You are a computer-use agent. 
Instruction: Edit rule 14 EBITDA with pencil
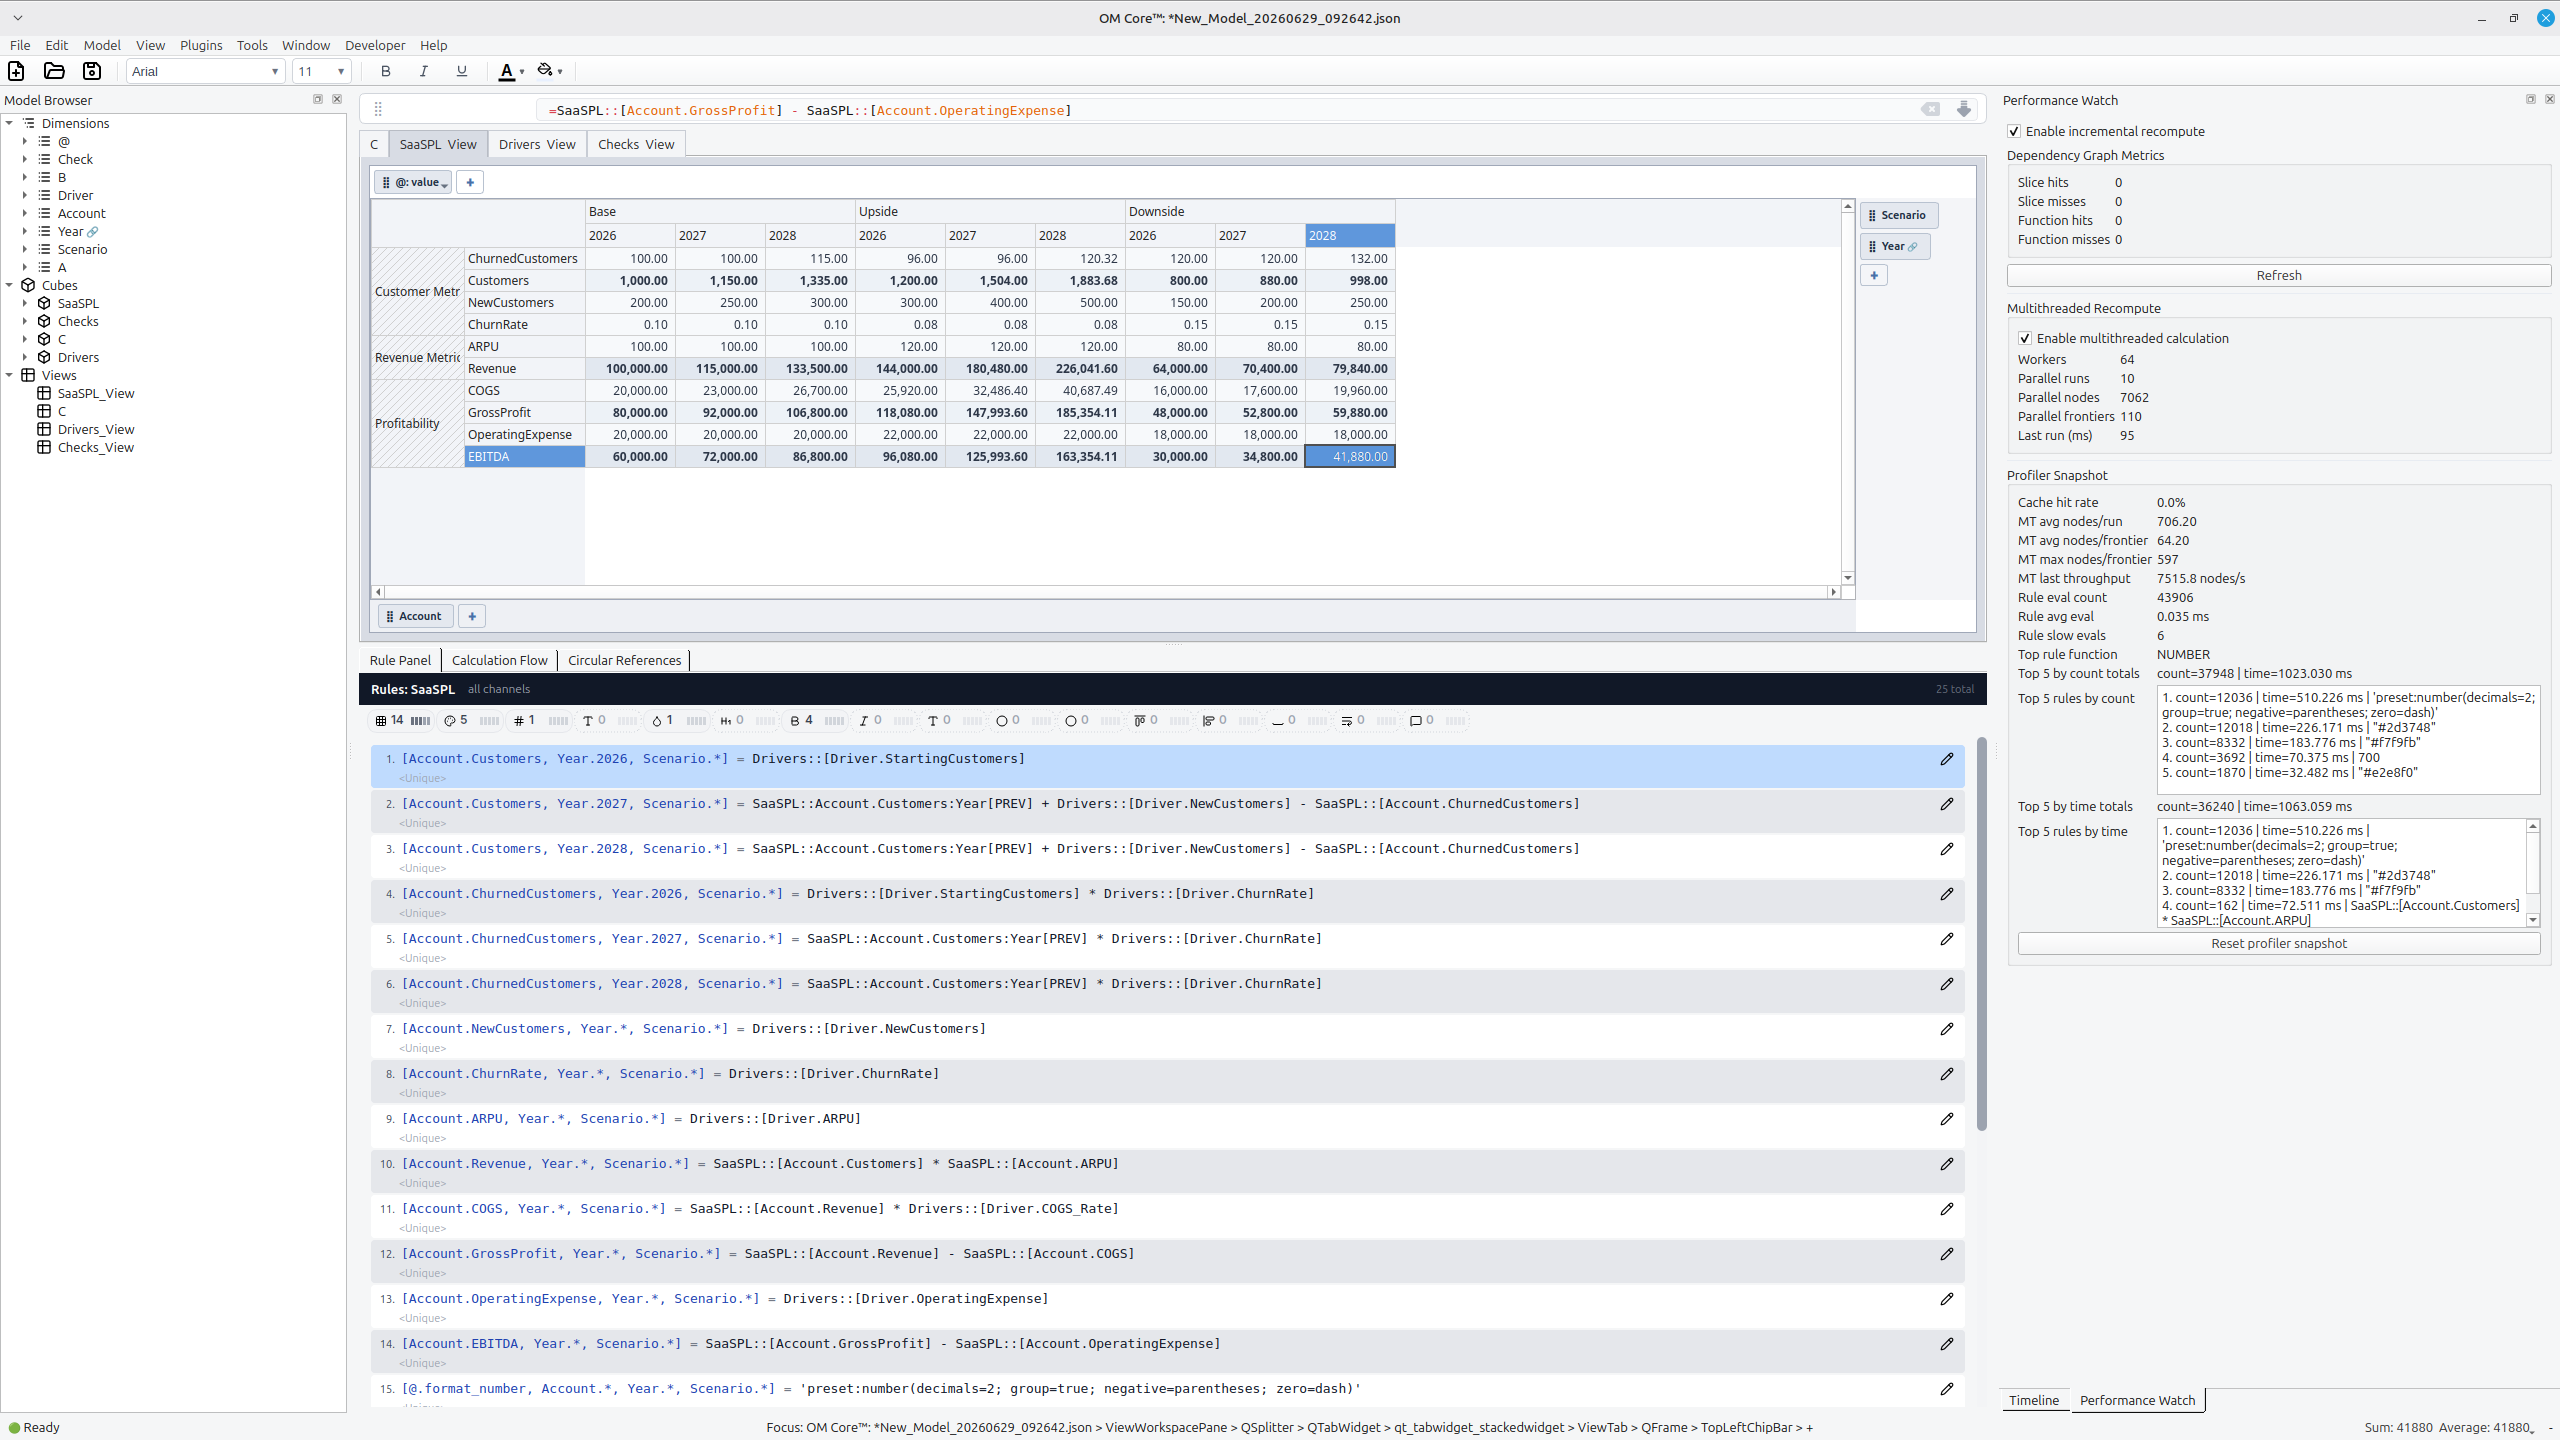(1947, 1344)
